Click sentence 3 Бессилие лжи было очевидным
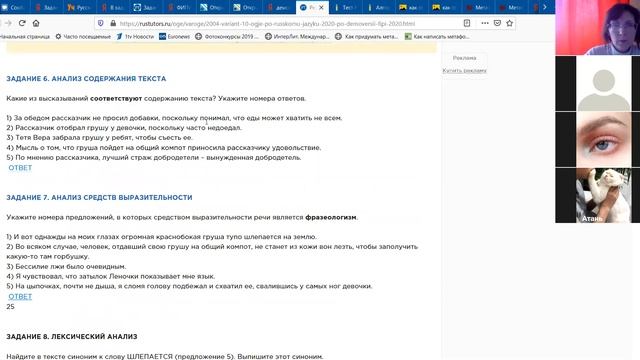The height and width of the screenshot is (360, 640). click(x=66, y=267)
